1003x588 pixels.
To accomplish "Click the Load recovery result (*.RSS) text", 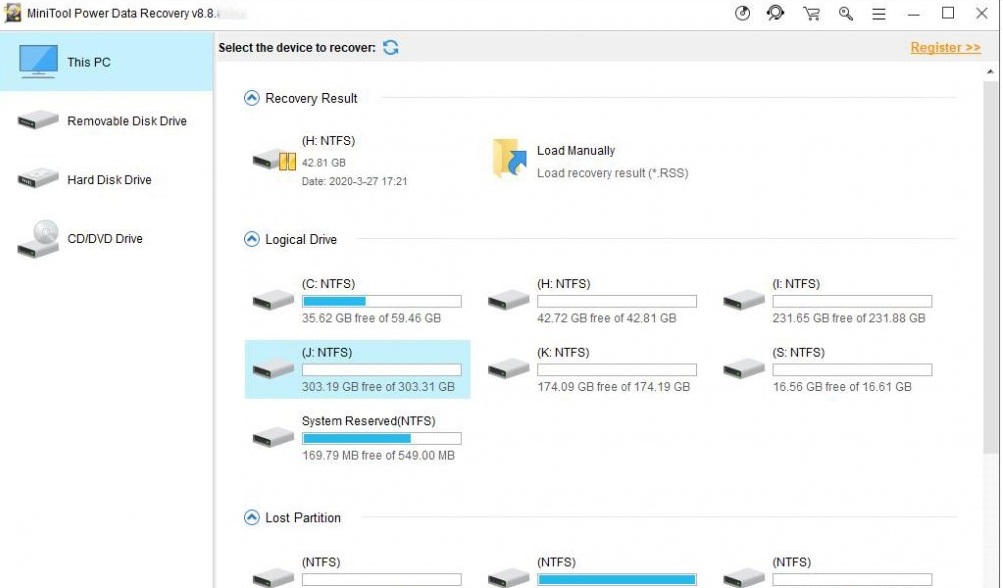I will tap(612, 173).
